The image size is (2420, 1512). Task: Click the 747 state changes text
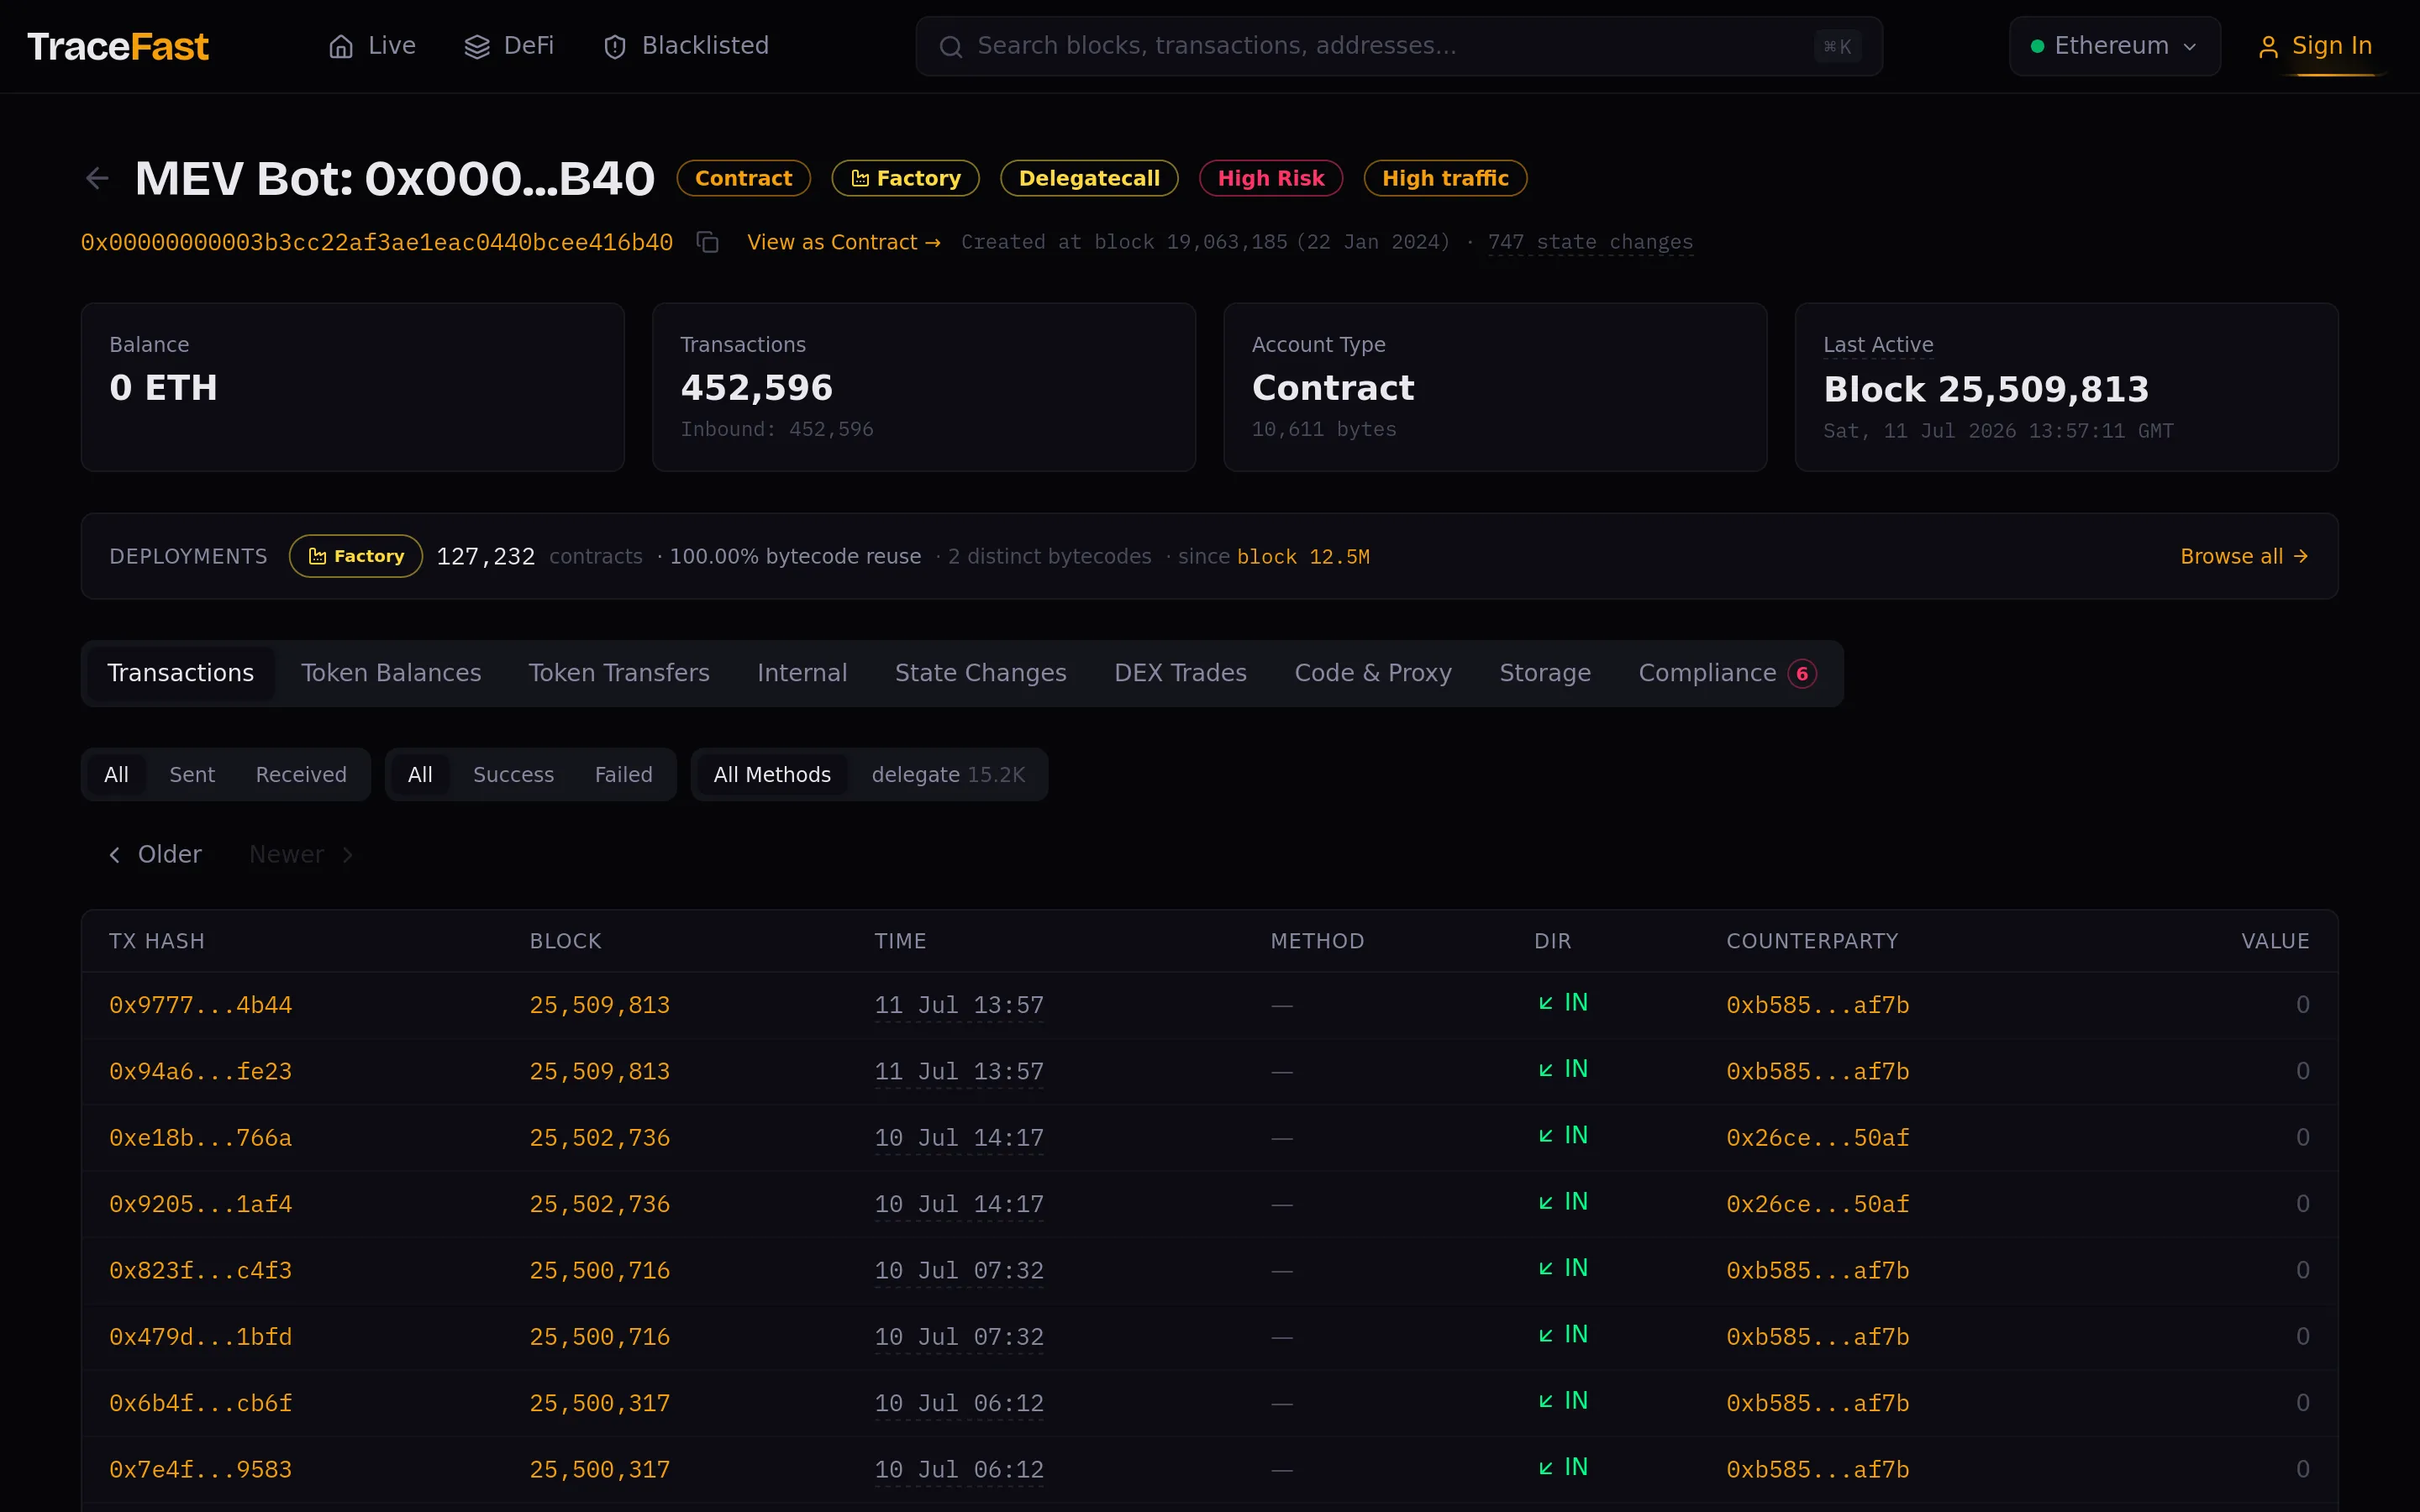1590,242
